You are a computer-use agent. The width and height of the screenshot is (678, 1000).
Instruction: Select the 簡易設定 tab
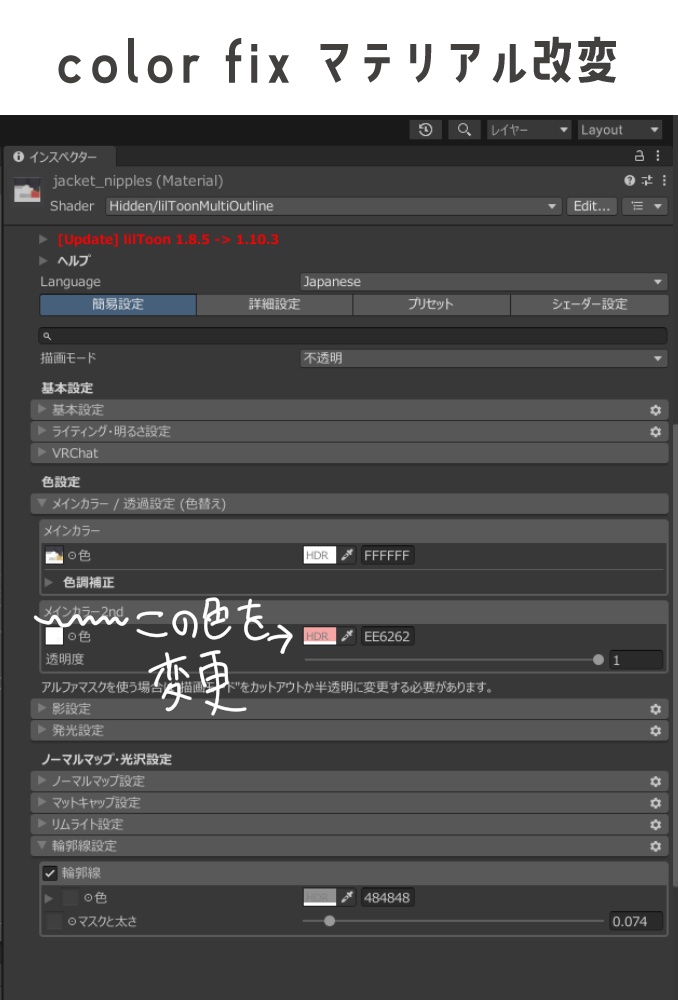[x=118, y=304]
